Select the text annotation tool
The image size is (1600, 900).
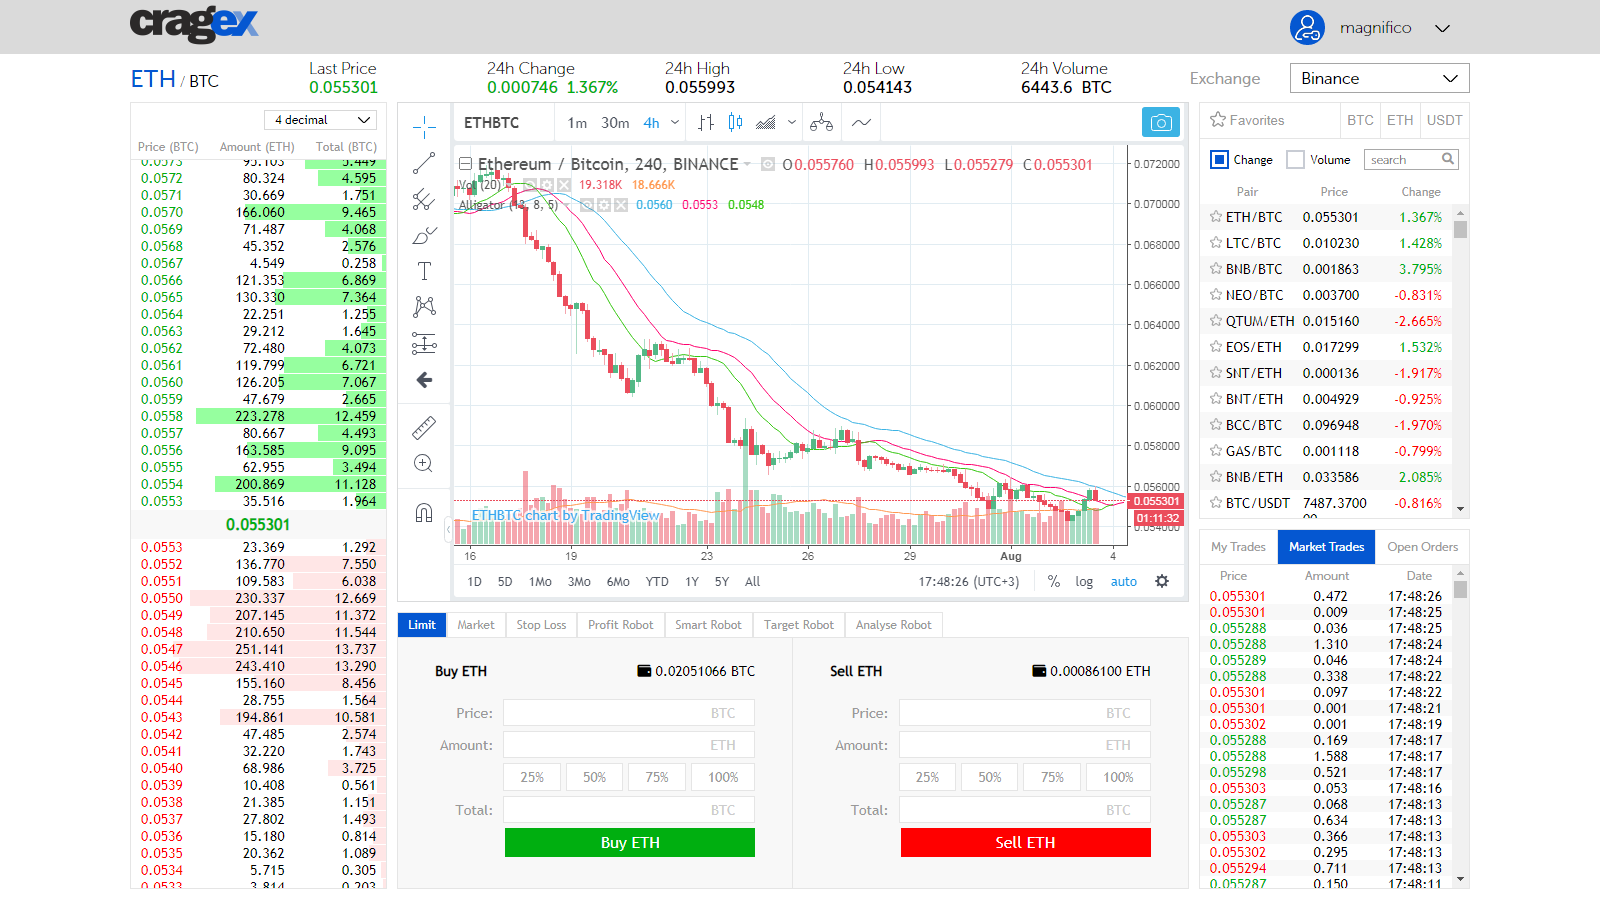click(x=424, y=271)
